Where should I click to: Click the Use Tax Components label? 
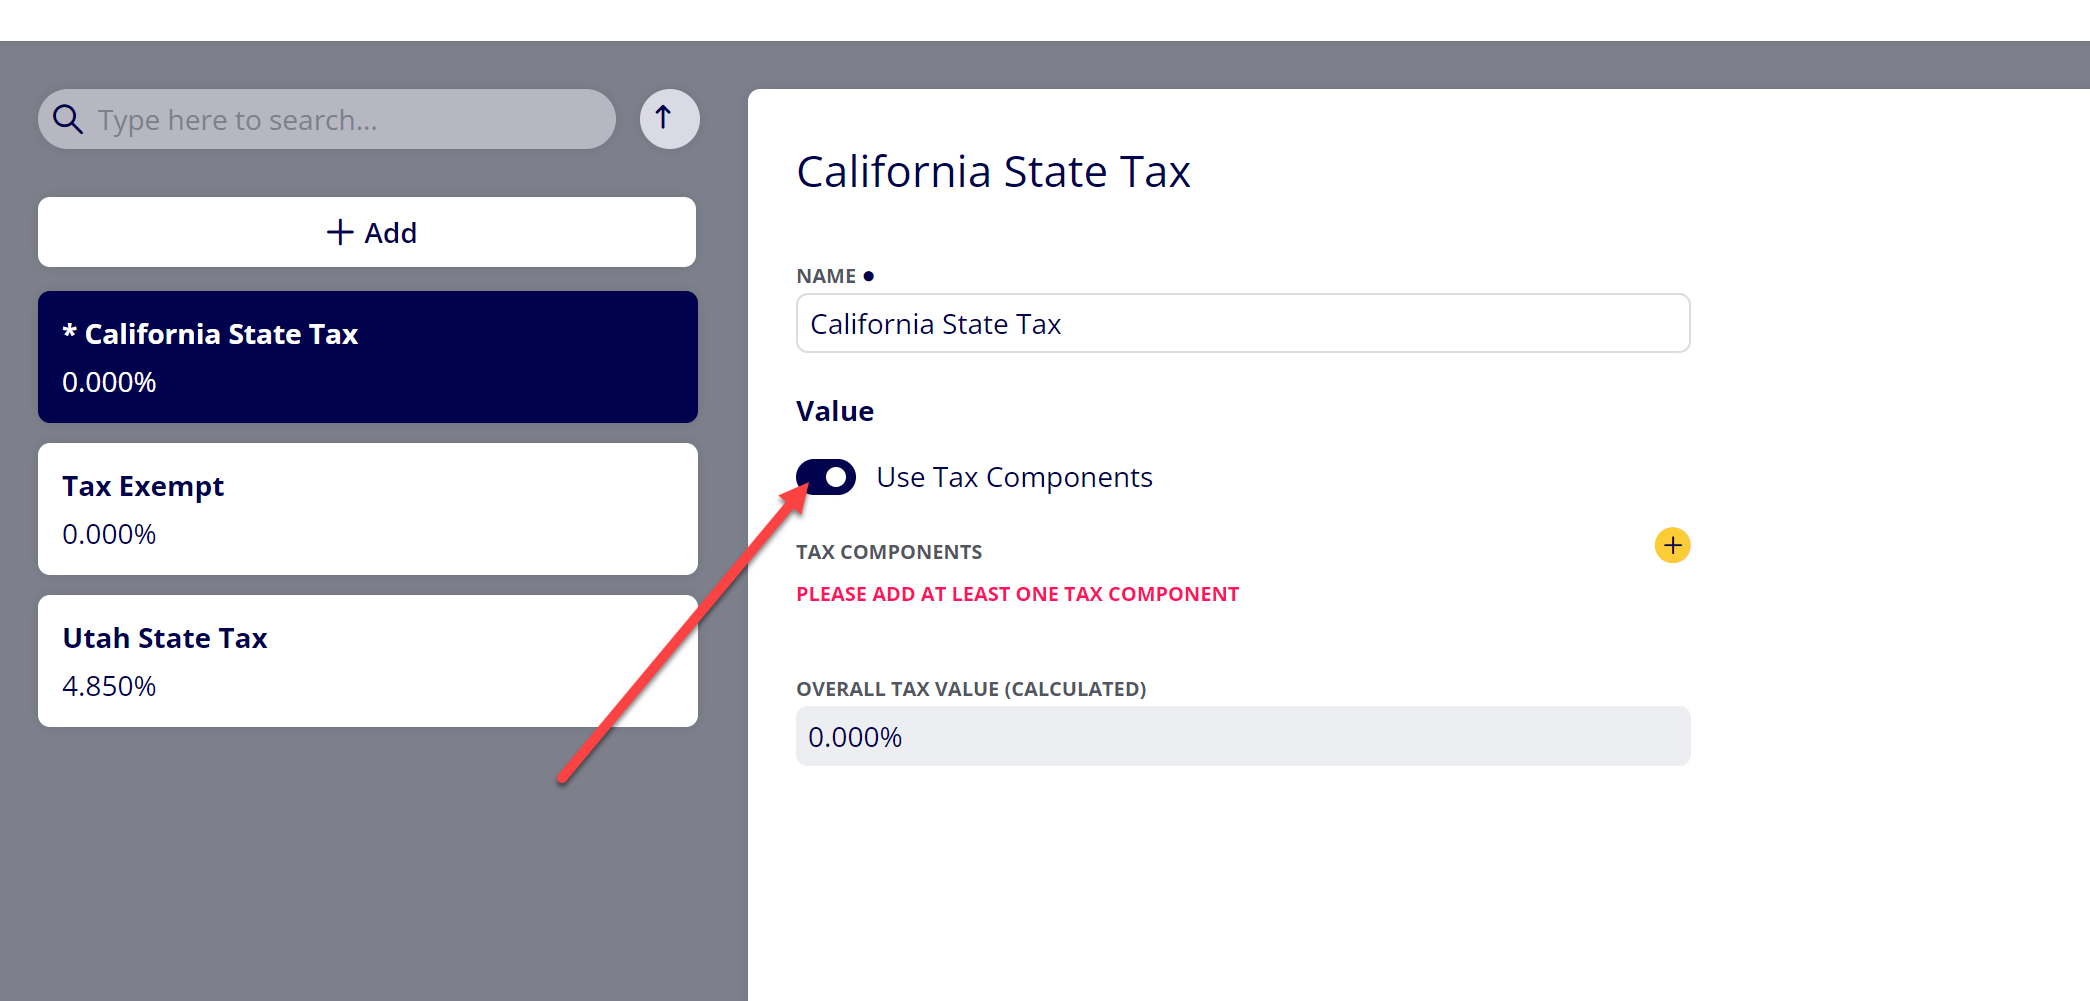[x=1014, y=477]
